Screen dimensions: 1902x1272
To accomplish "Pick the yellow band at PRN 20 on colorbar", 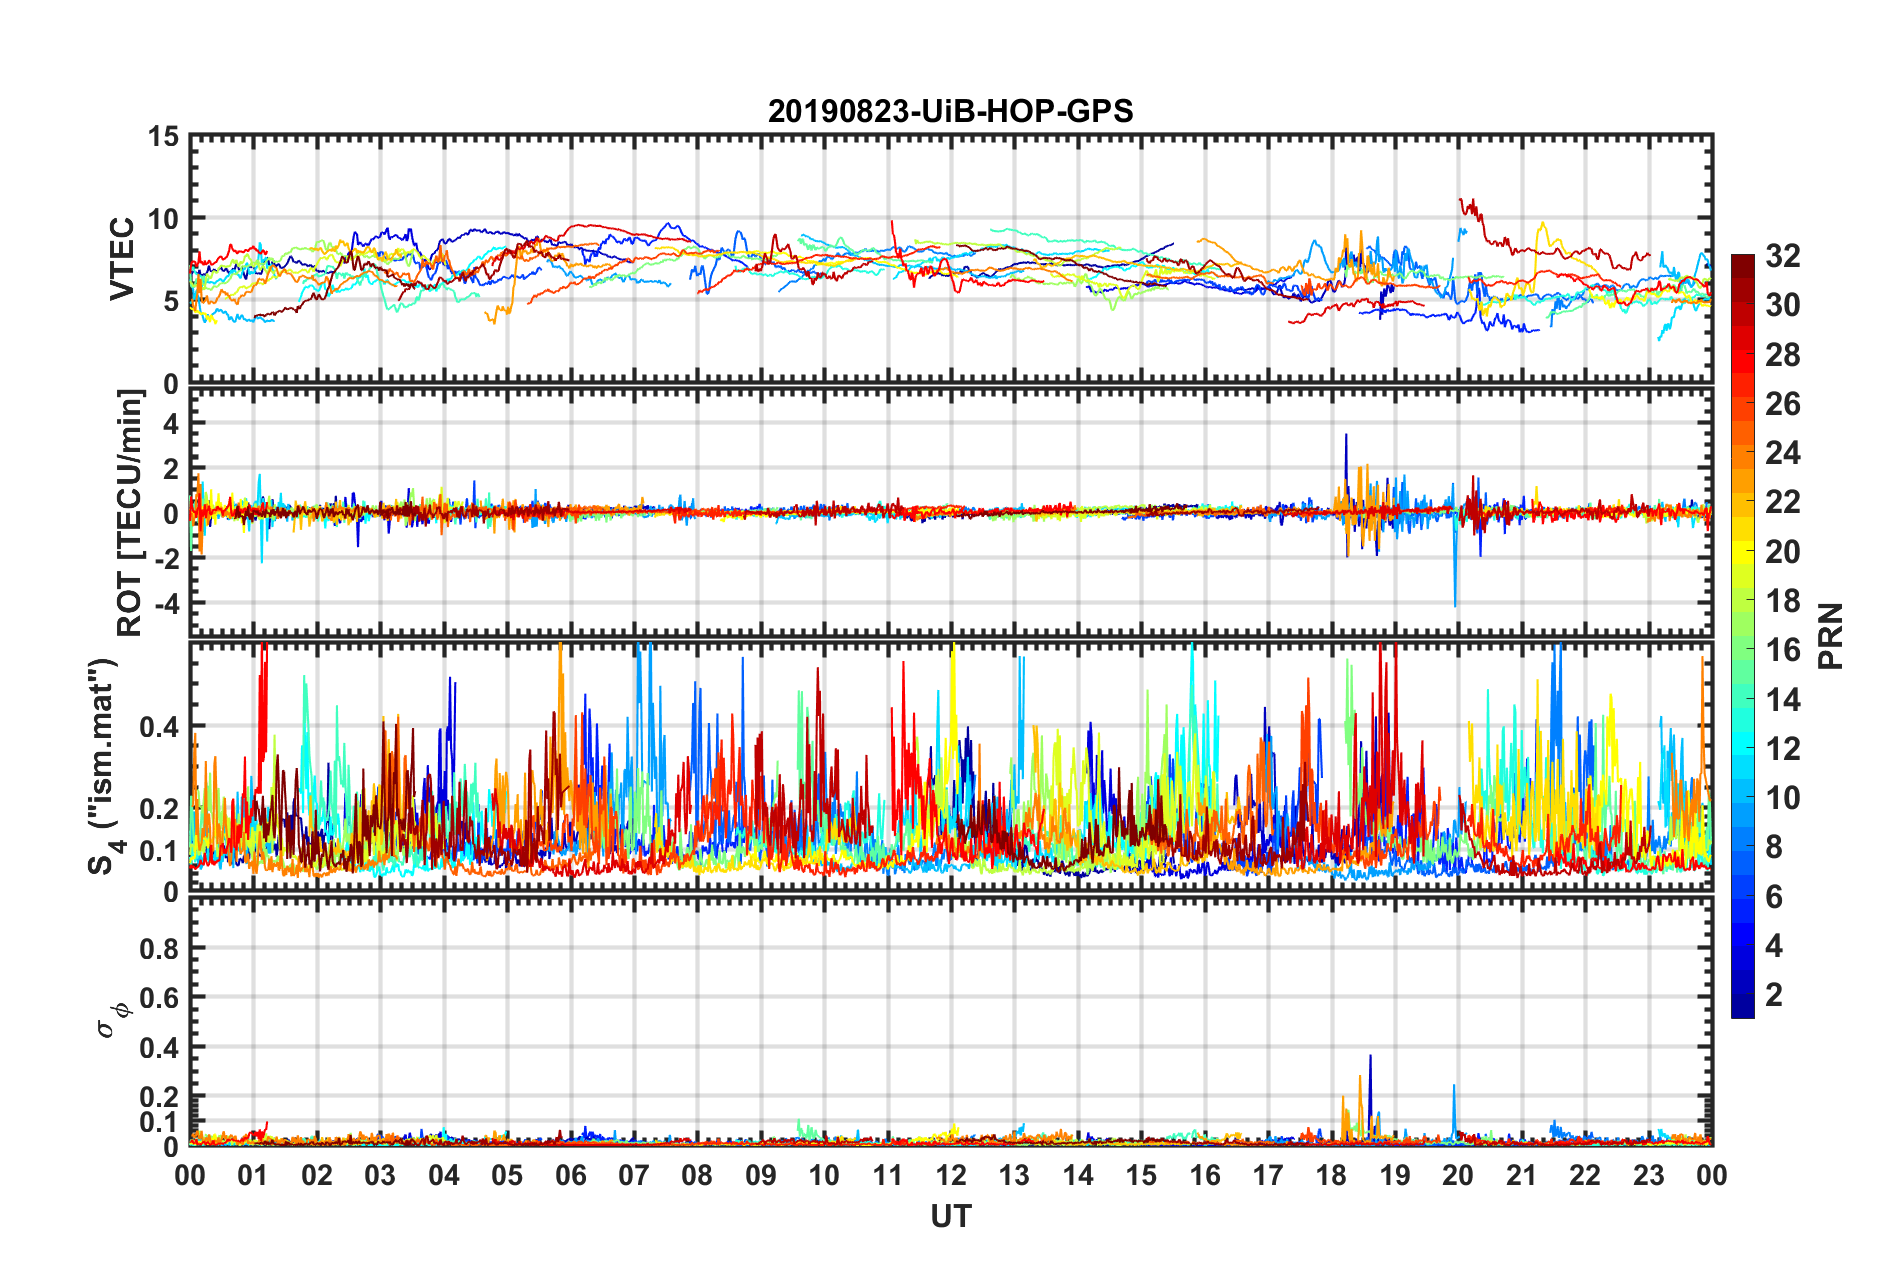I will pos(1742,551).
